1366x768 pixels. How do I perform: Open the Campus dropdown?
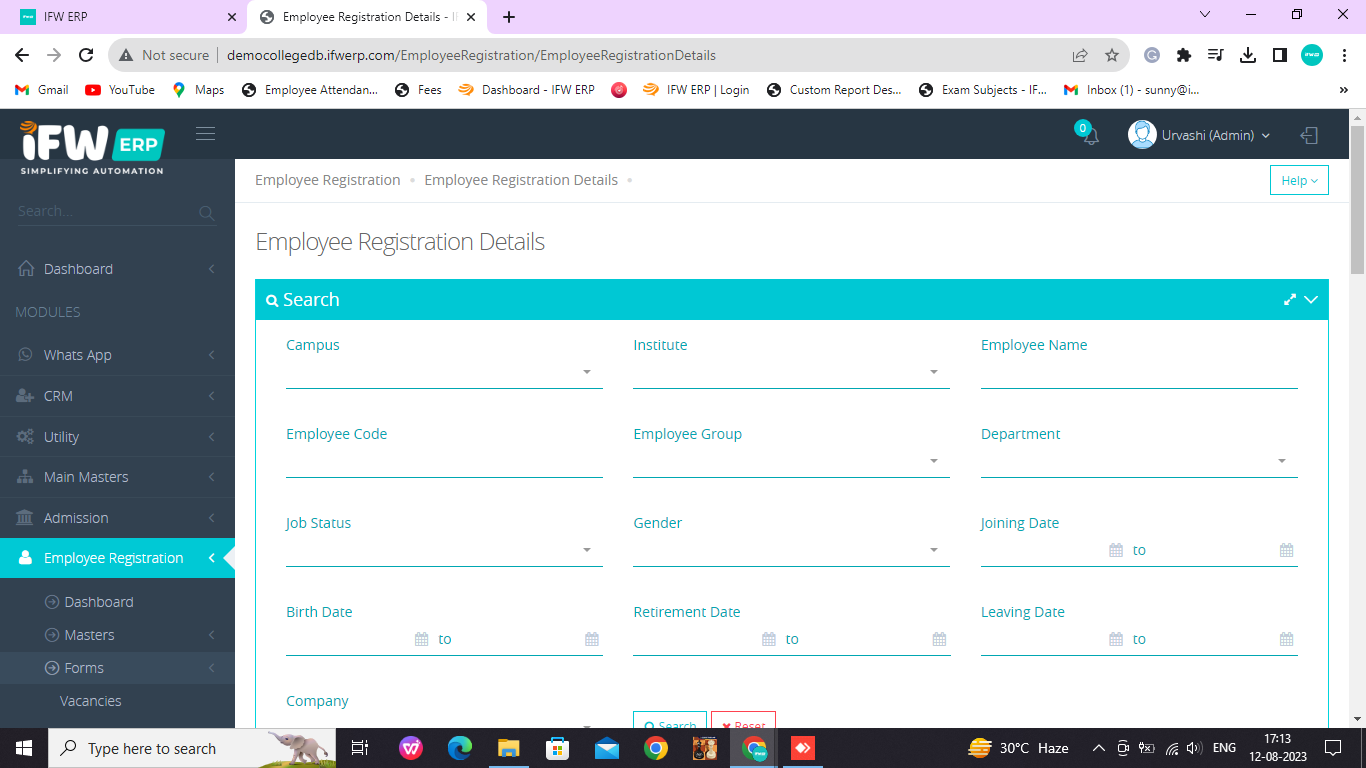click(x=444, y=373)
